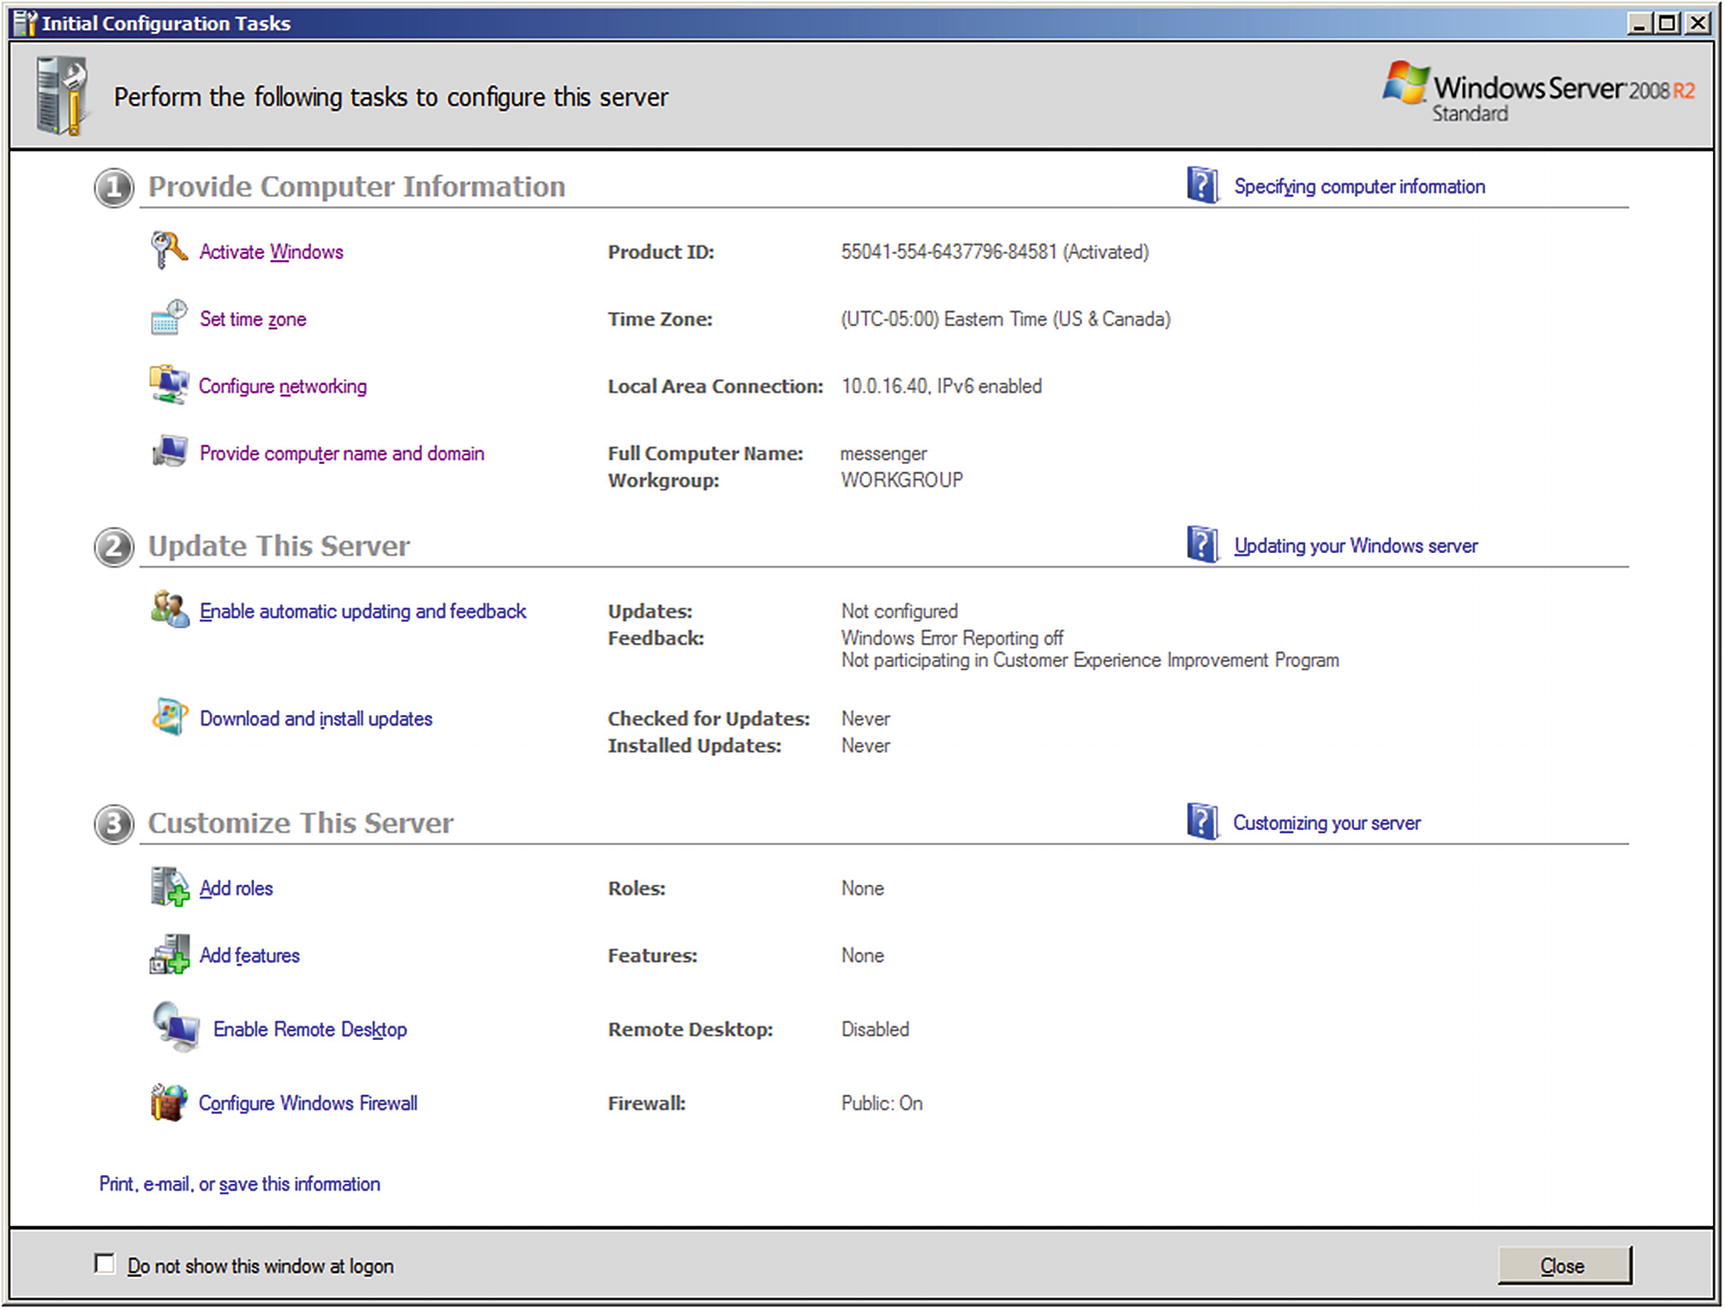Screen dimensions: 1725x1310
Task: Open the Add roles link
Action: click(x=236, y=888)
